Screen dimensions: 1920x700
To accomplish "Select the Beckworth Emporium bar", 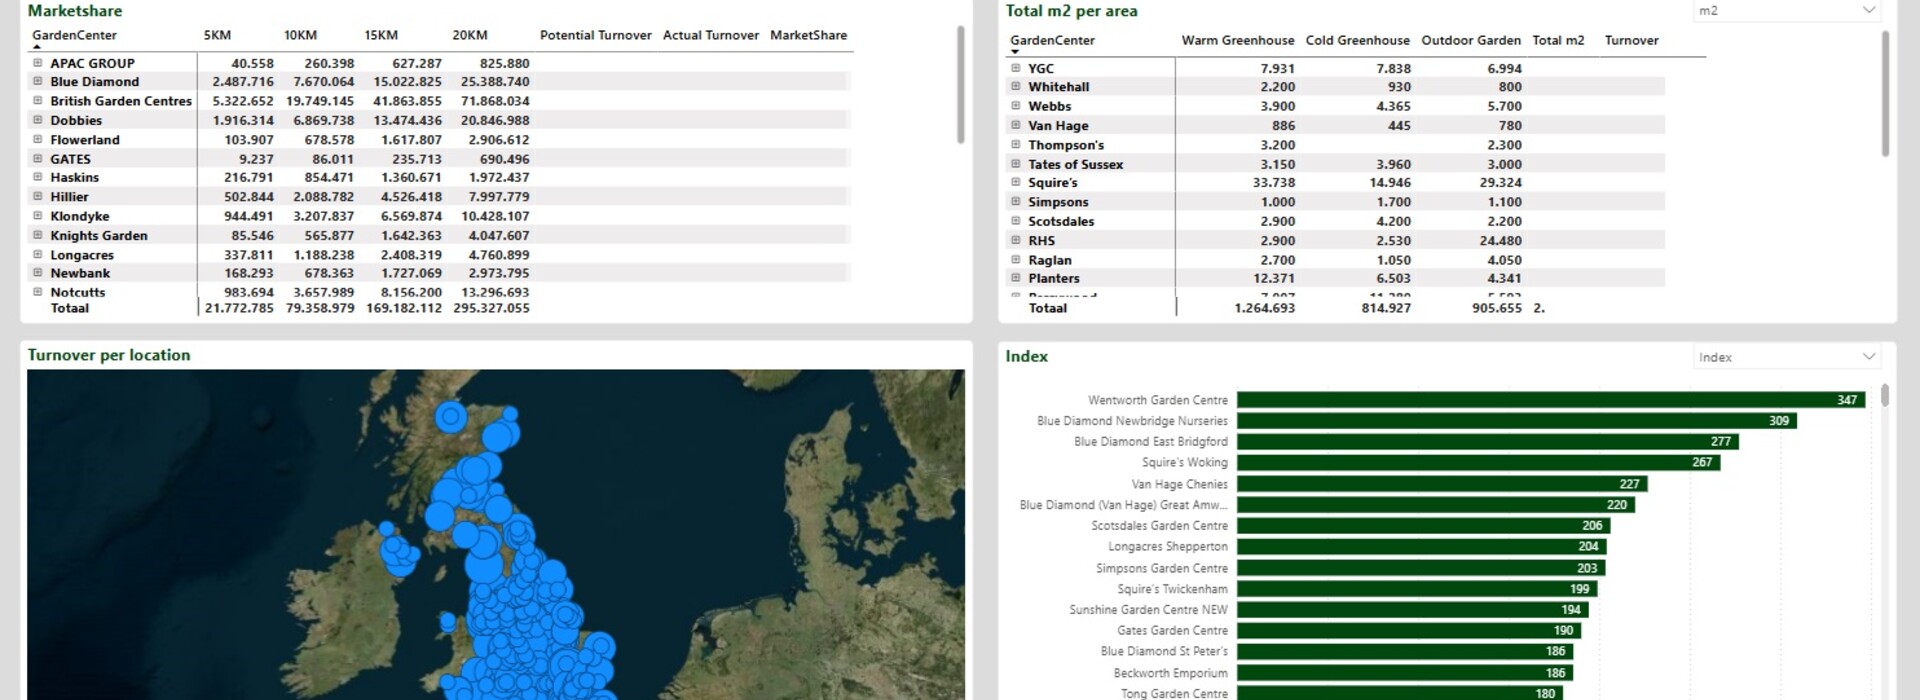I will pyautogui.click(x=1405, y=673).
